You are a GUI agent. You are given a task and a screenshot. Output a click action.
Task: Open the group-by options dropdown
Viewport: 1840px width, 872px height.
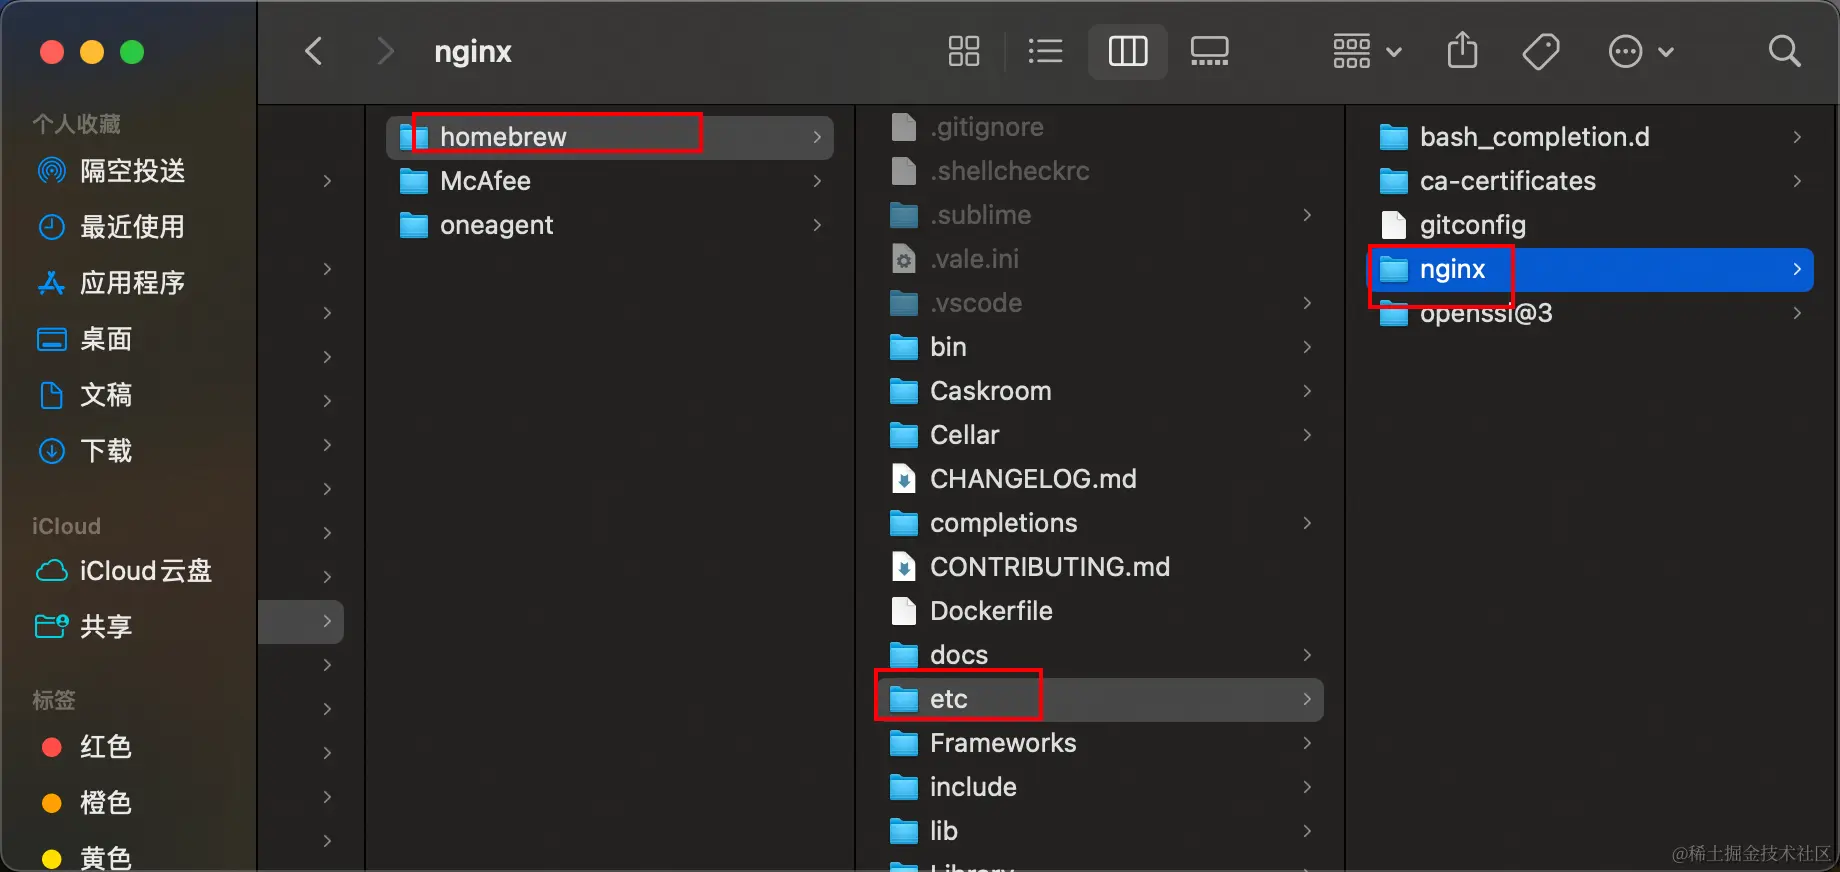click(1366, 51)
